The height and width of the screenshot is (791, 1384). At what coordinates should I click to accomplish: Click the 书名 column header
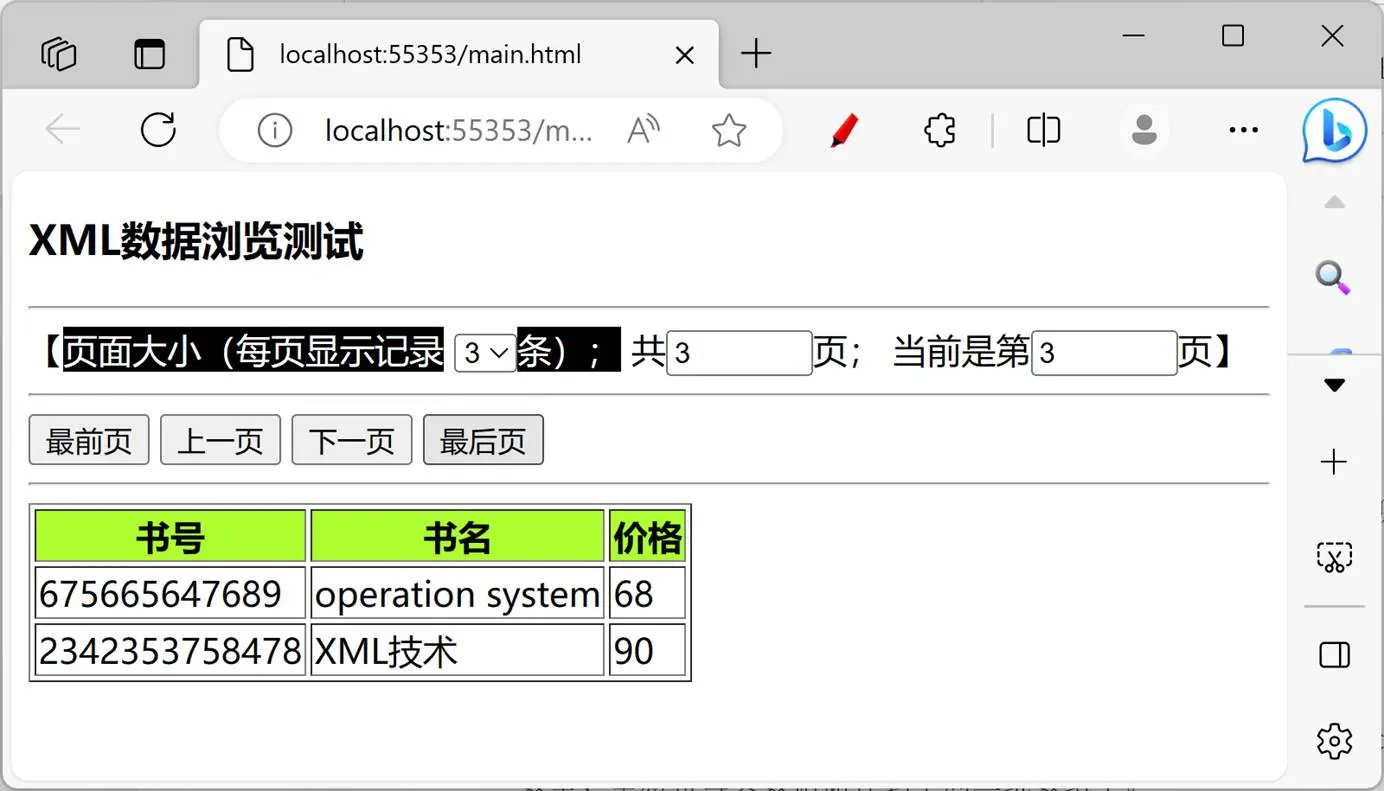click(x=457, y=536)
